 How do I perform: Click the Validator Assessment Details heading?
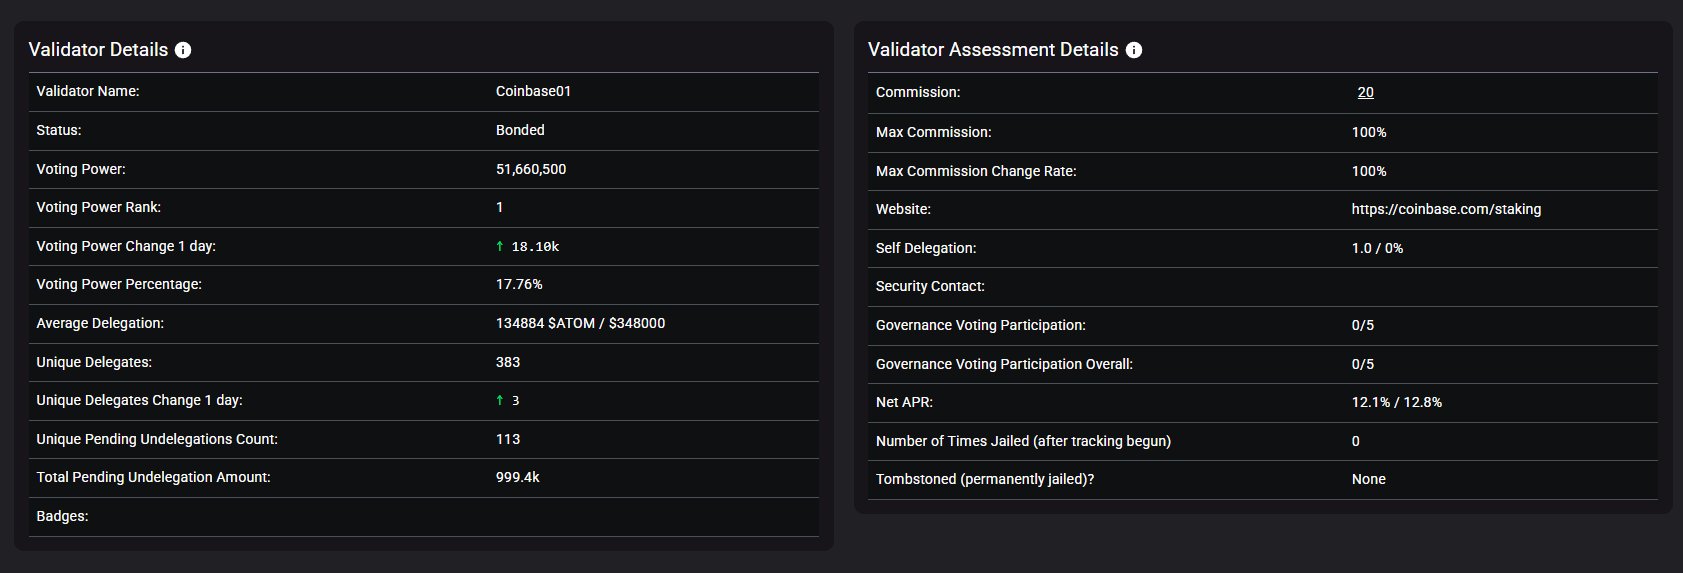pyautogui.click(x=992, y=50)
